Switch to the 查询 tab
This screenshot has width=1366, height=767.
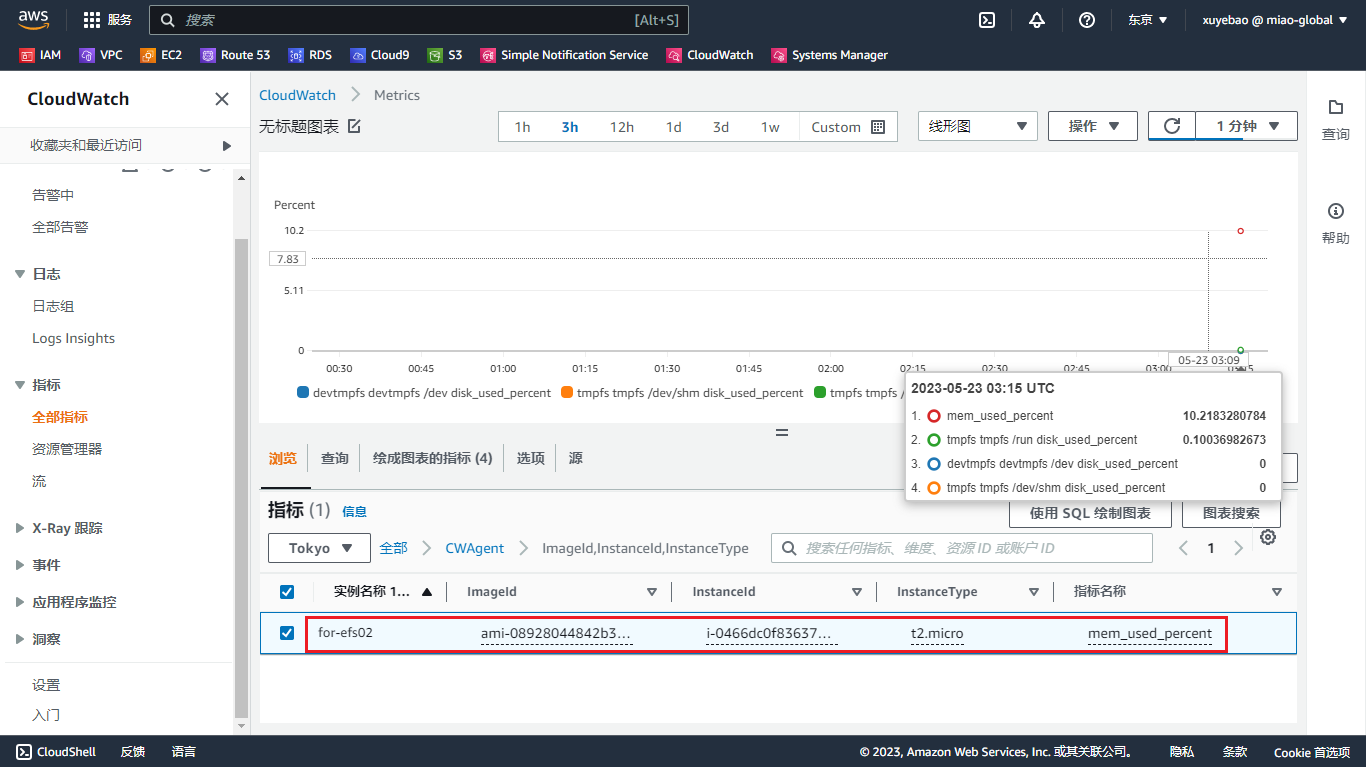[x=335, y=458]
